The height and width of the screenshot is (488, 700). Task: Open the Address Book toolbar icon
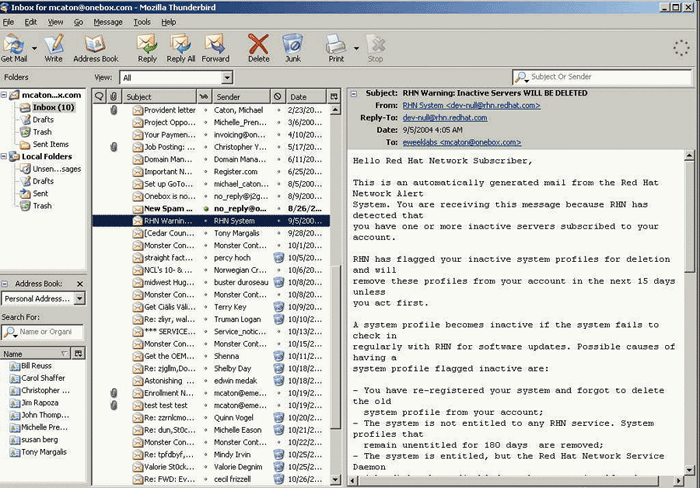[x=96, y=48]
